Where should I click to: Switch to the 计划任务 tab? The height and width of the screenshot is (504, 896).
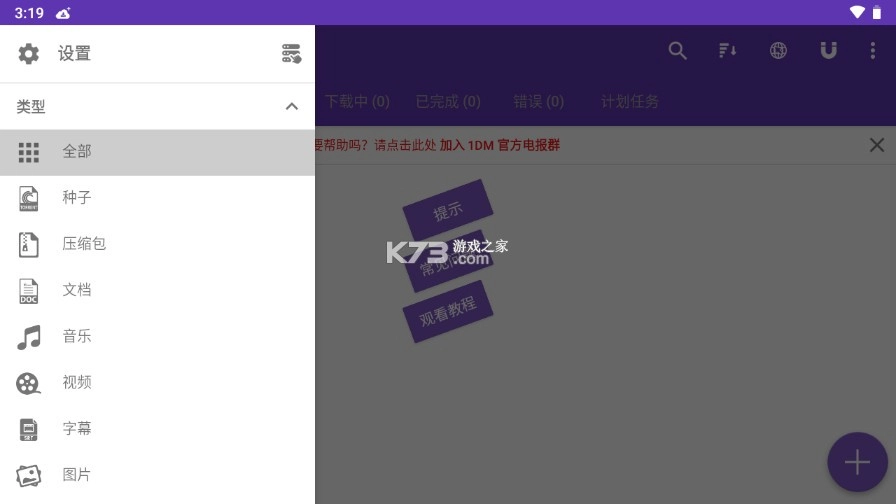pyautogui.click(x=630, y=102)
